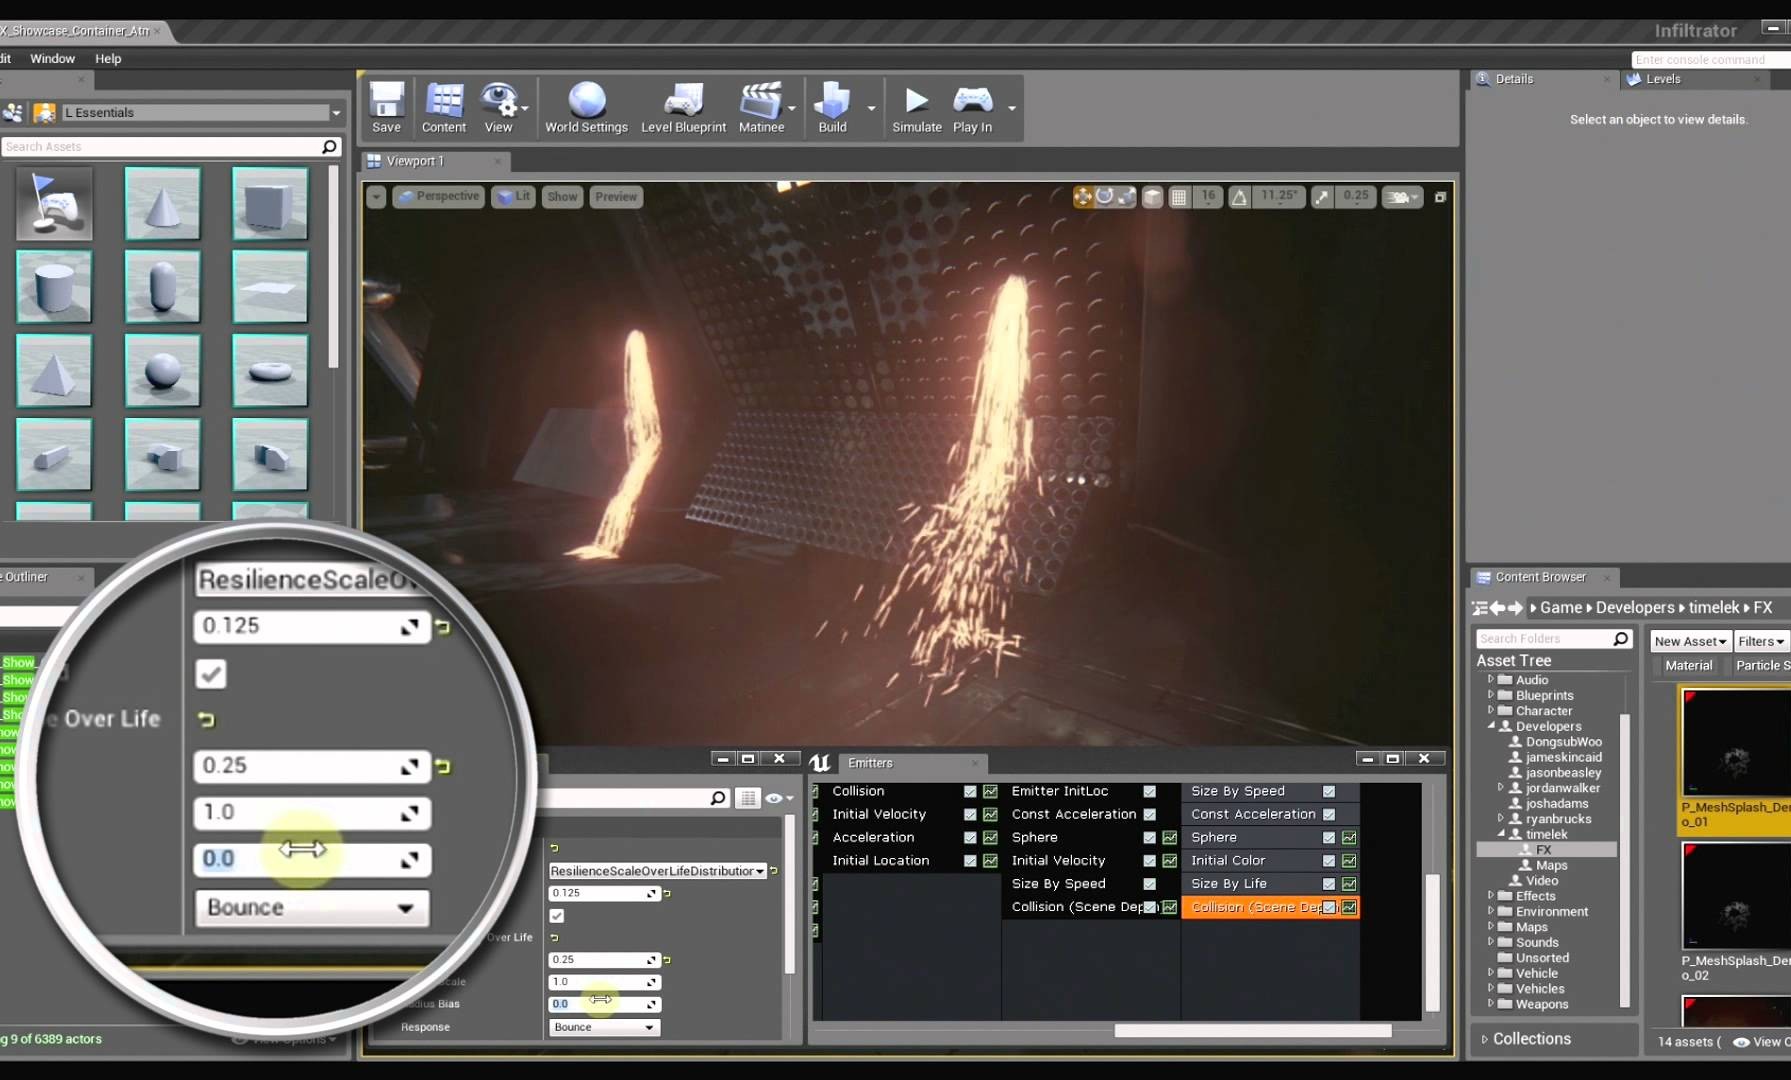The image size is (1791, 1080).
Task: Click the Emitters panel horizontal scrollbar
Action: tap(1252, 1031)
